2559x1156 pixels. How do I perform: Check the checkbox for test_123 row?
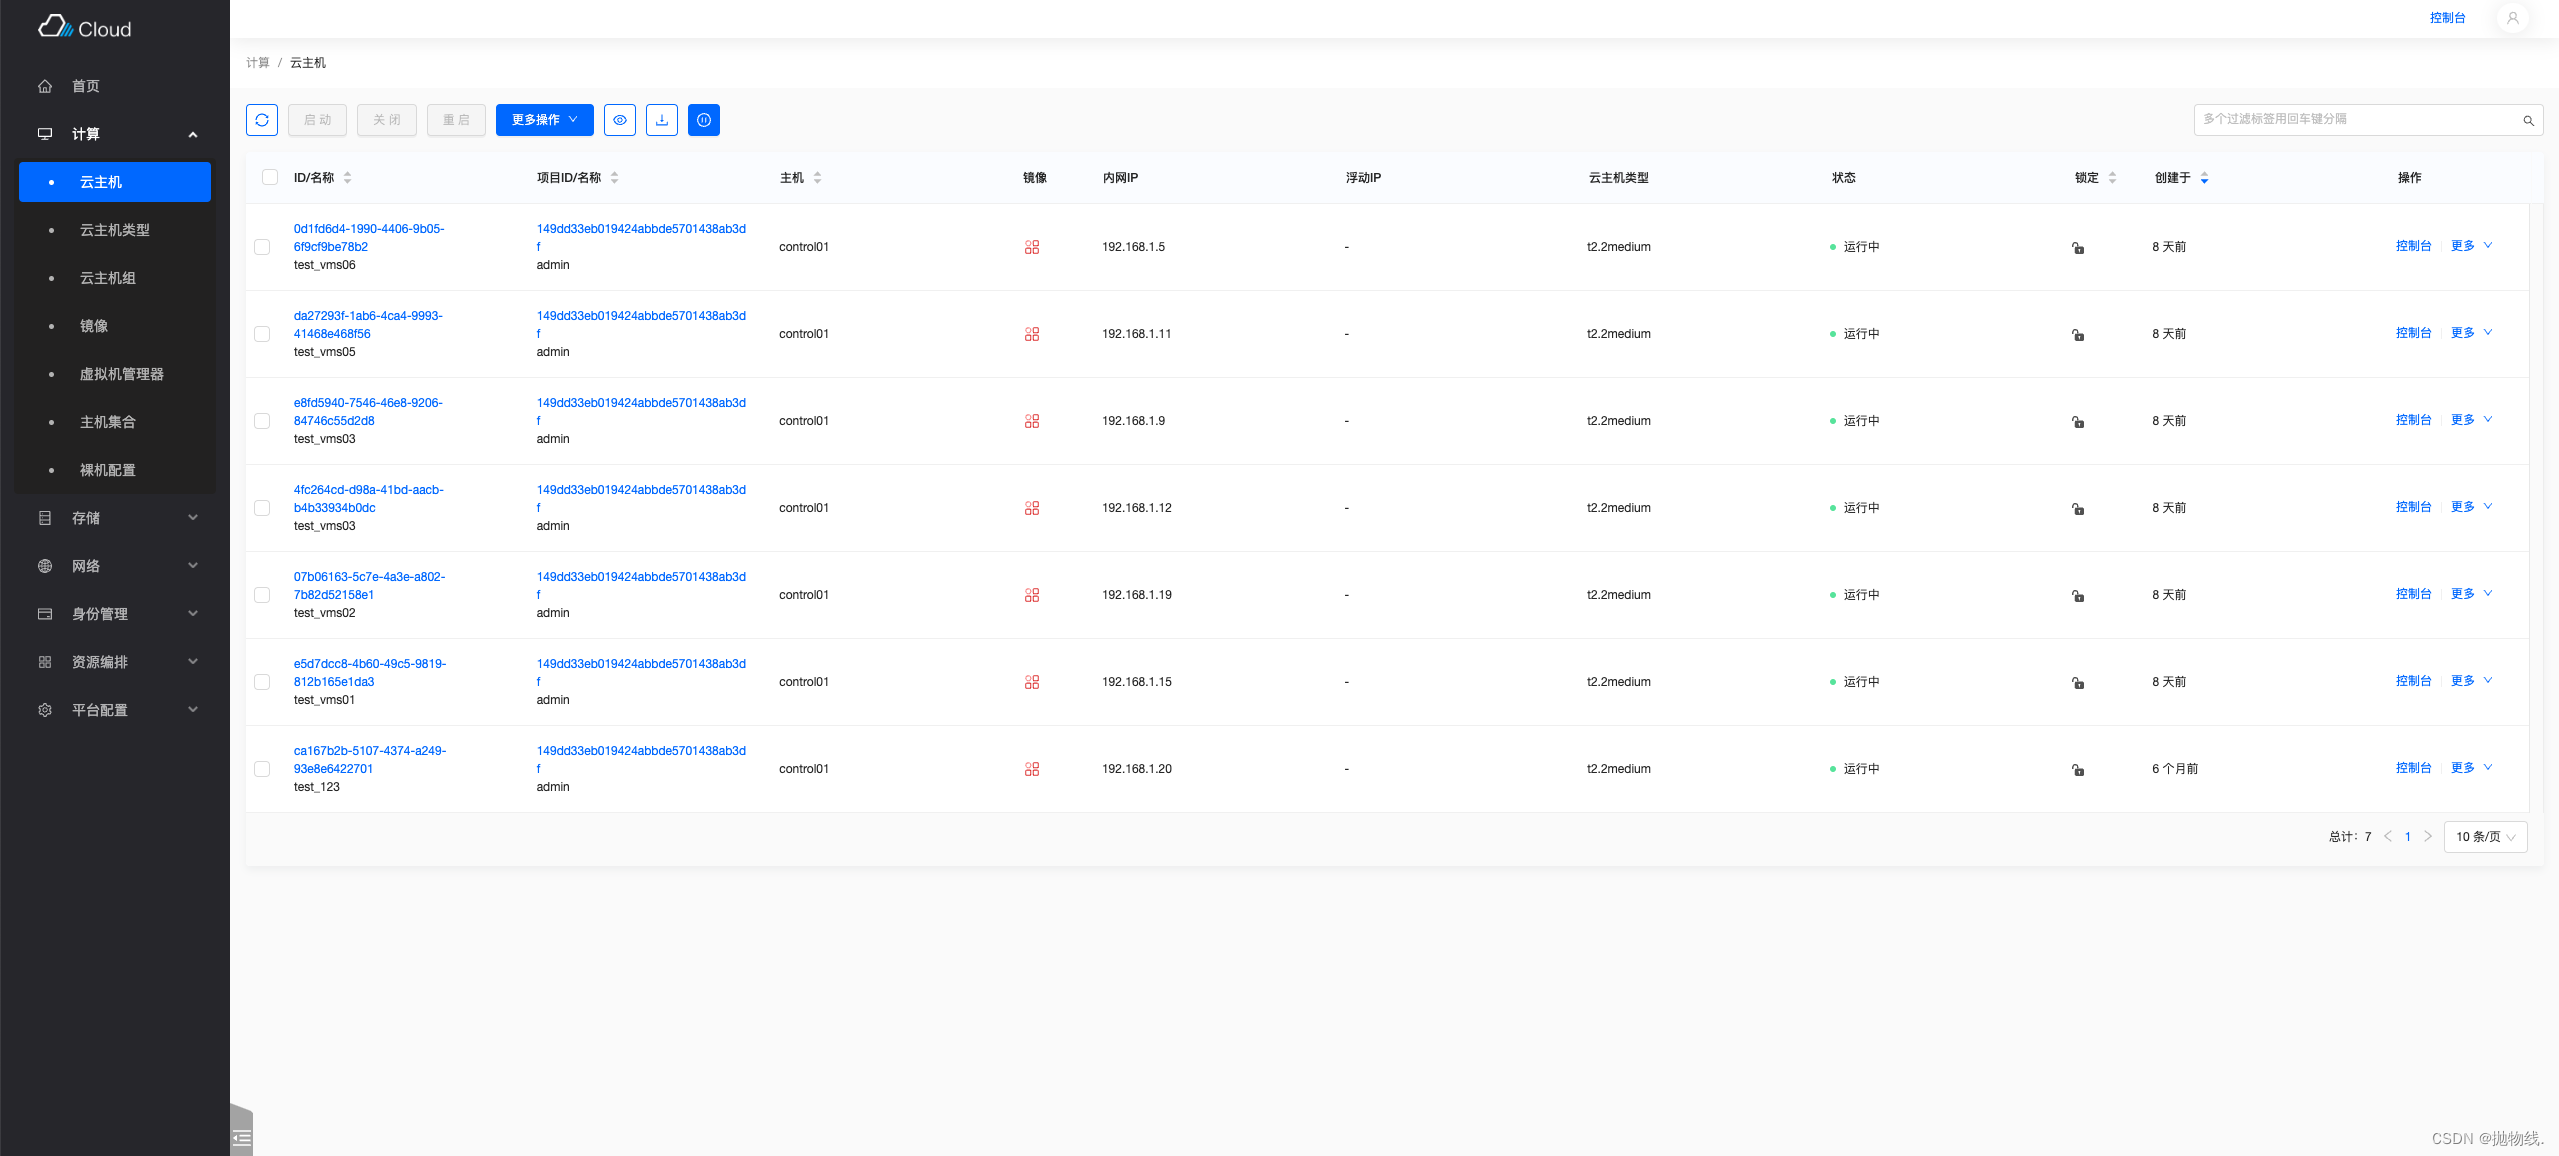(262, 768)
